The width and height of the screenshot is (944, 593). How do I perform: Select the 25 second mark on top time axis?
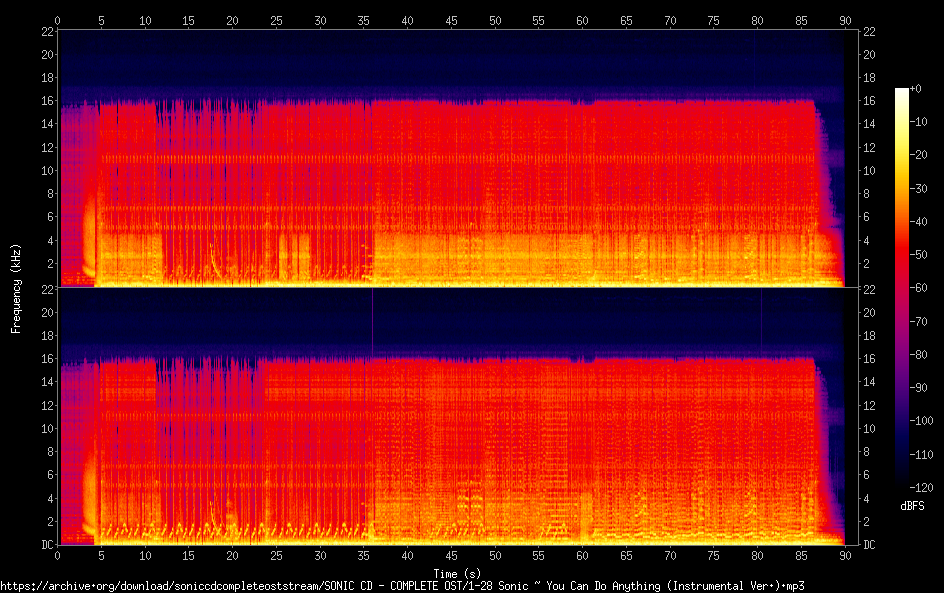coord(276,20)
